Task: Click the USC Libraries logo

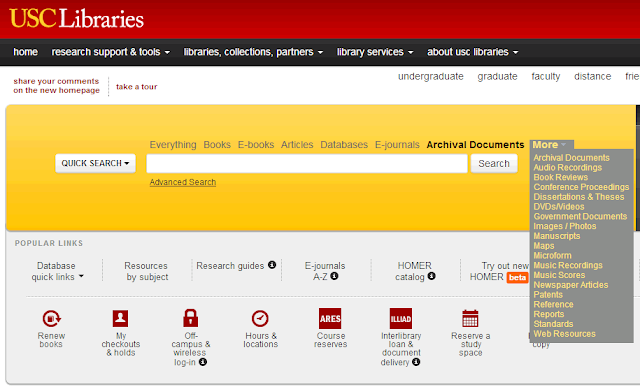Action: 77,18
